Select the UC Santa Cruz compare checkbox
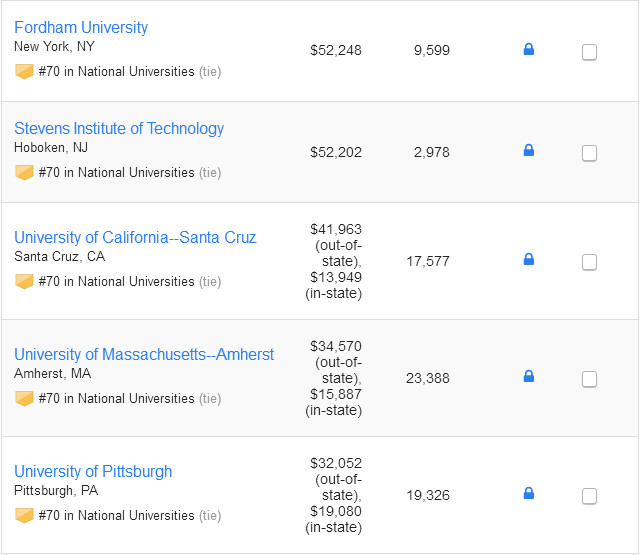Screen dimensions: 640x555 pos(590,262)
